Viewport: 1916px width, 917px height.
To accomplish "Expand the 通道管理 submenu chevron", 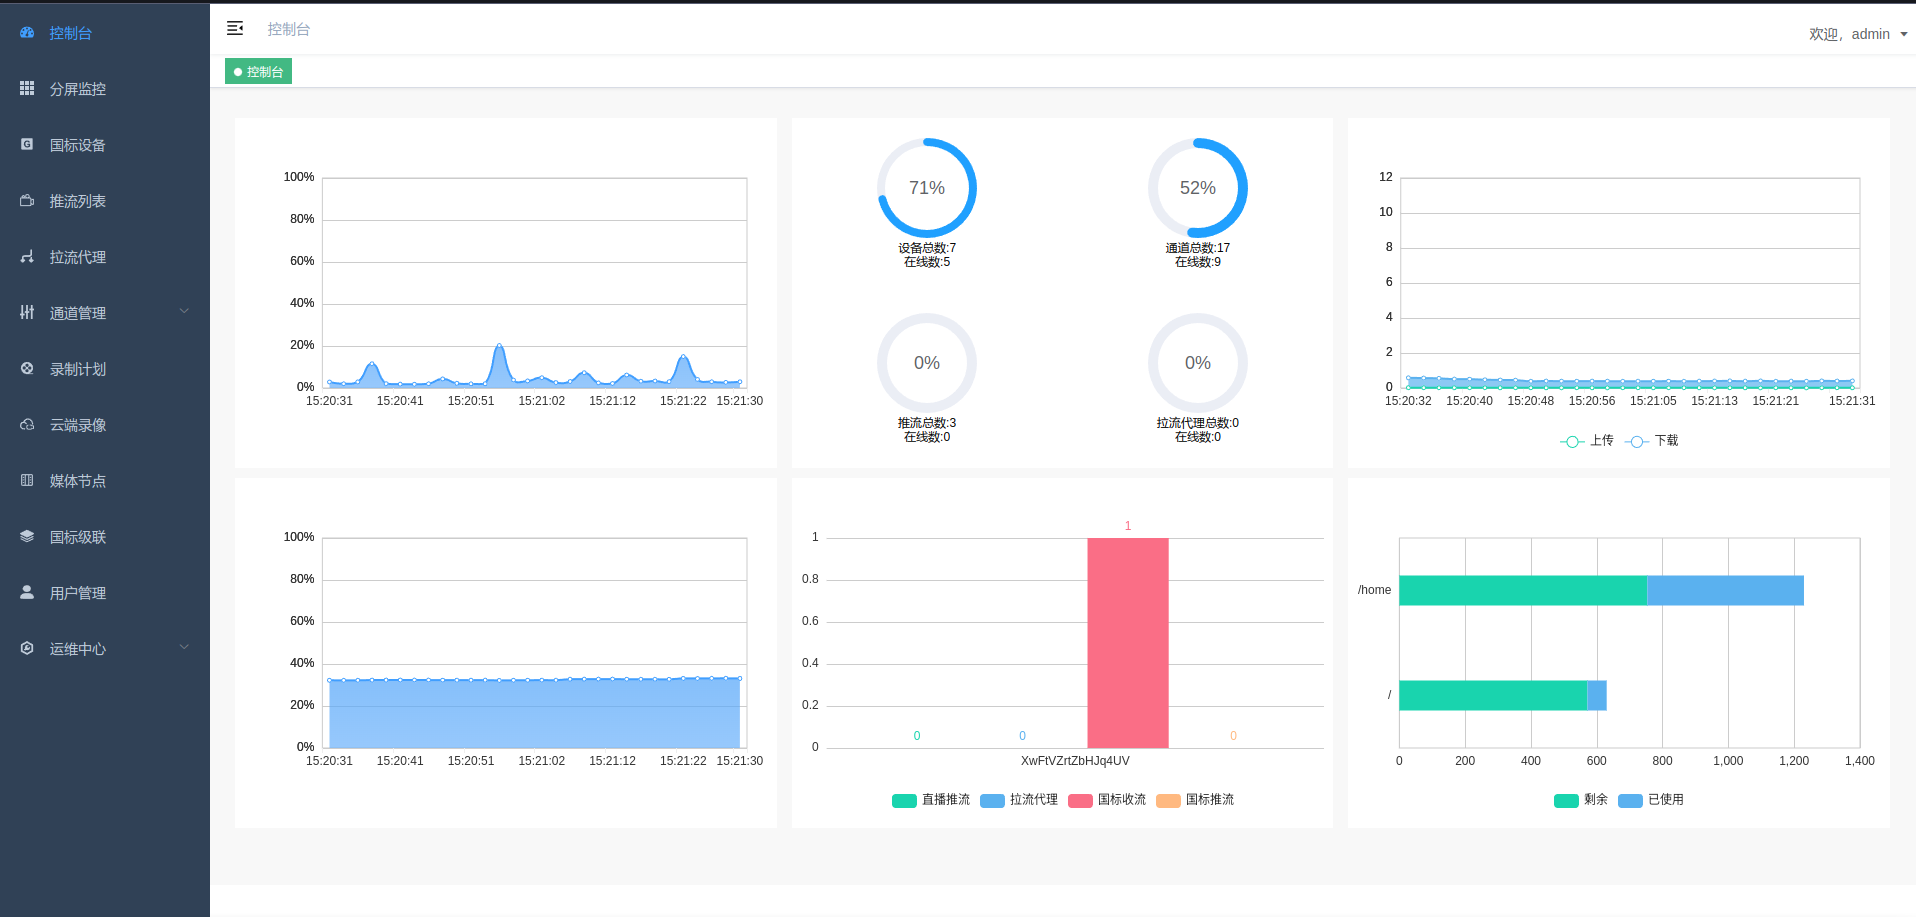I will [x=184, y=312].
